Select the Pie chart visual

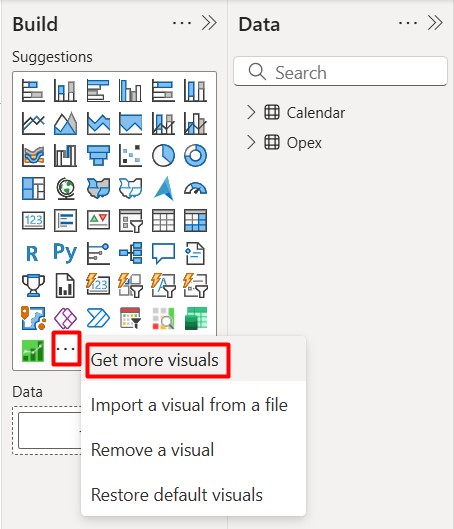click(163, 156)
